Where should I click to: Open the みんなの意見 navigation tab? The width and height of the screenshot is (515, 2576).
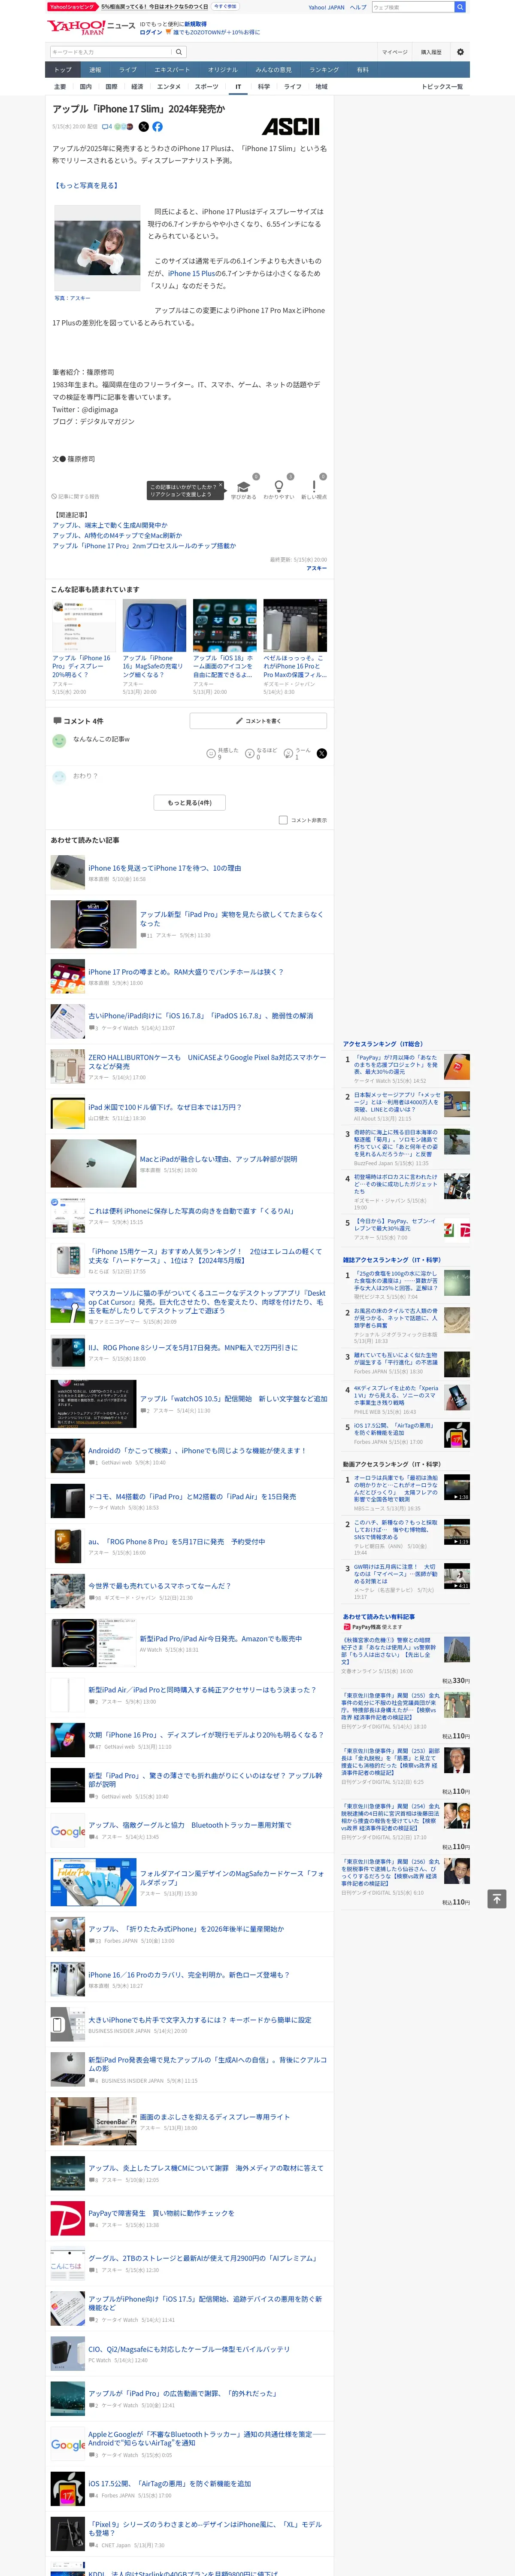[274, 70]
